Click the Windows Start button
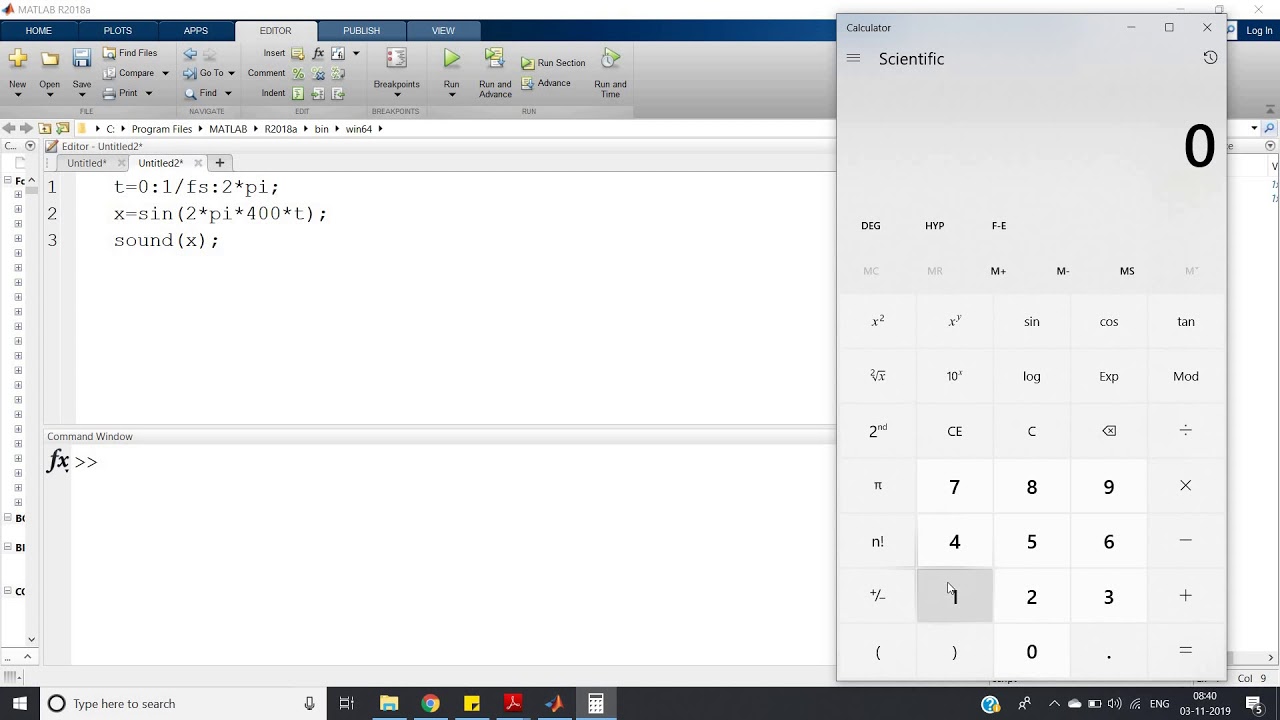1280x720 pixels. point(20,704)
